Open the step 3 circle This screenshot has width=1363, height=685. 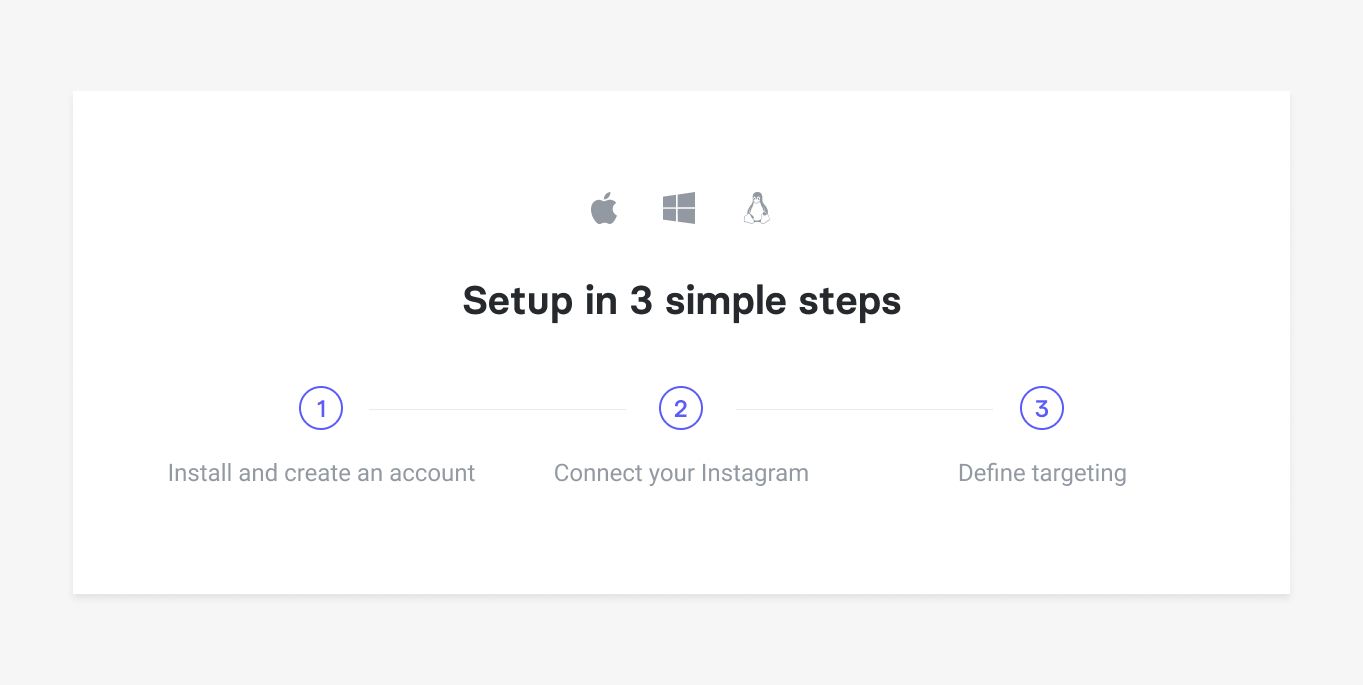point(1041,409)
